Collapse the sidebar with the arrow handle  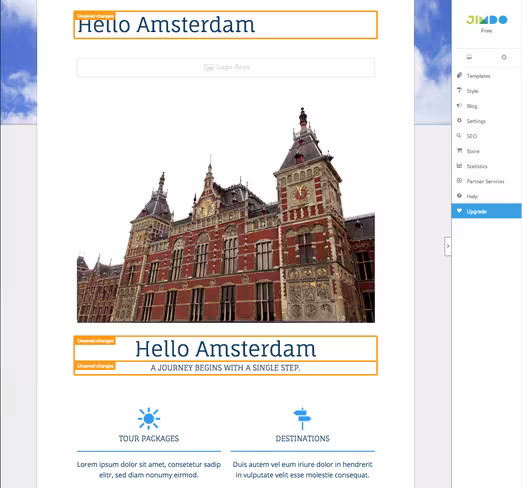[448, 246]
